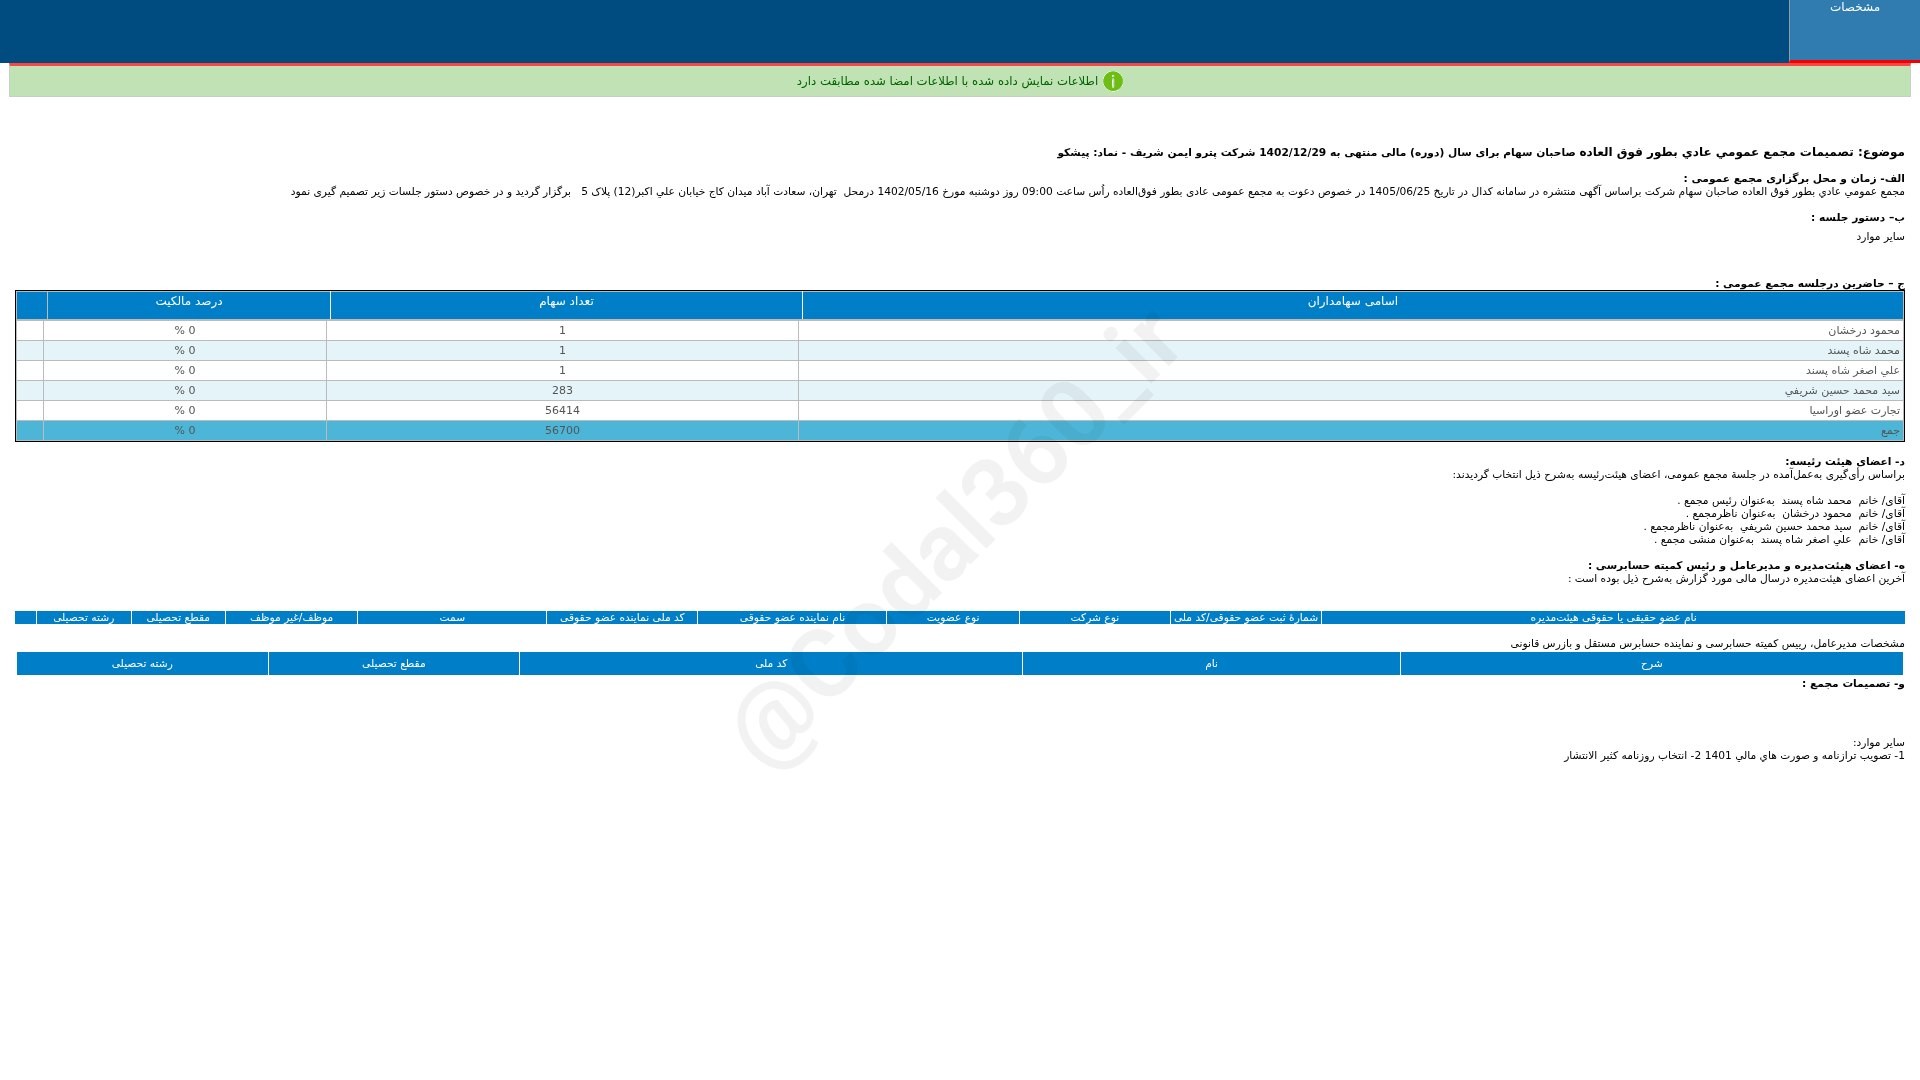The height and width of the screenshot is (1080, 1920).
Task: Select shareholder row سيد محمد حسين شريفي
Action: click(x=960, y=391)
